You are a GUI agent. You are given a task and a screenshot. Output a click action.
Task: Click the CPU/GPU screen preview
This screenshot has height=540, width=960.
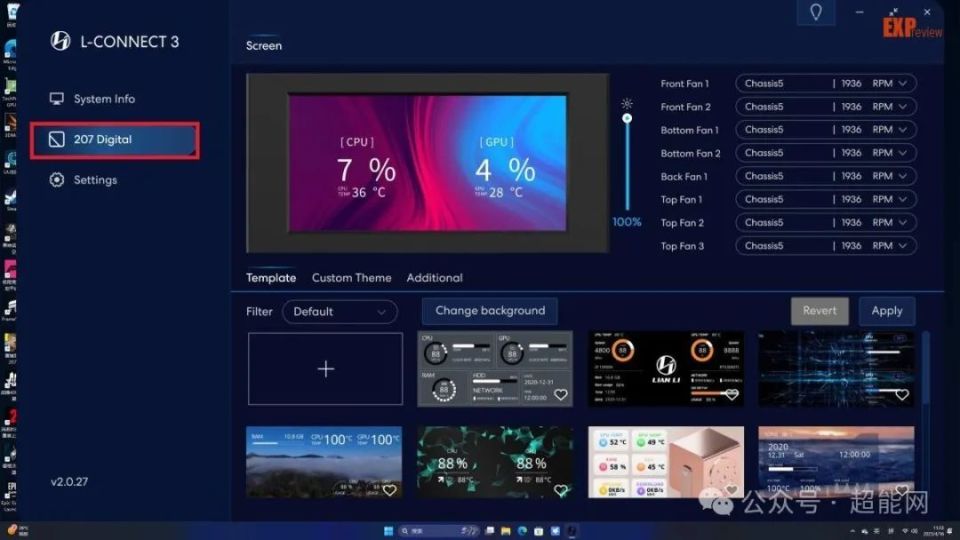coord(427,163)
